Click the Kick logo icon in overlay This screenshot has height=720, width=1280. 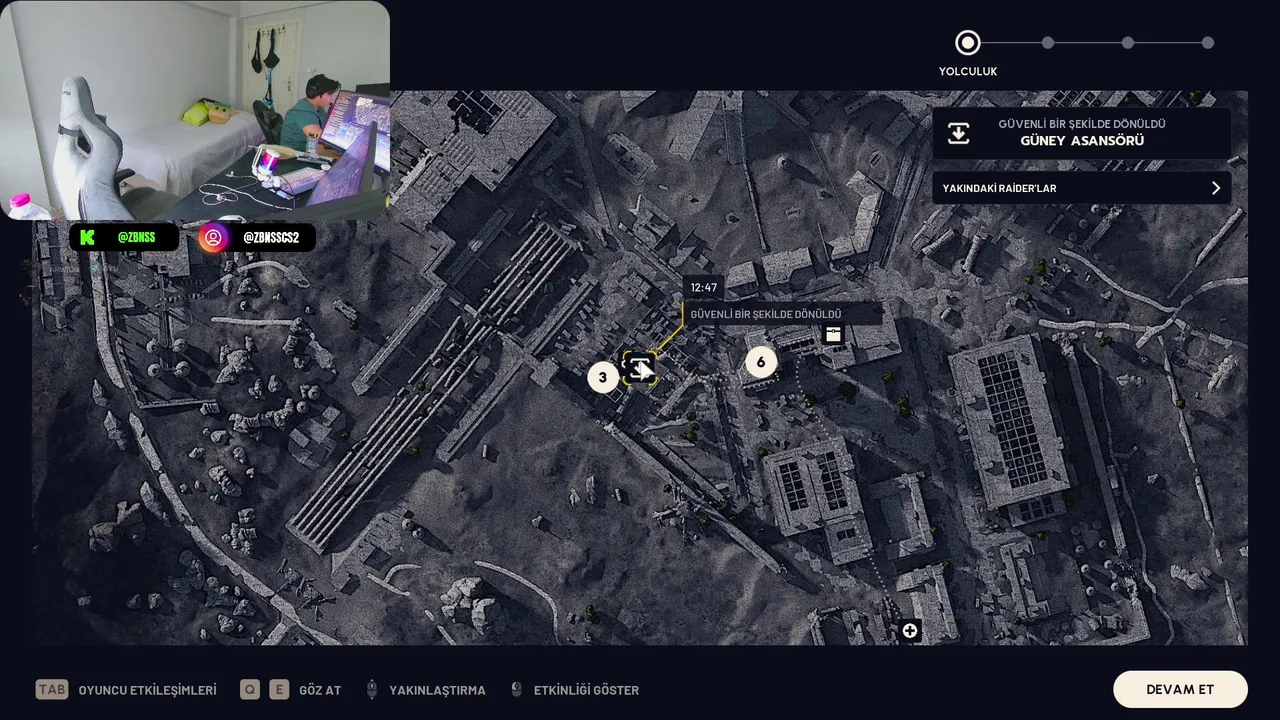(87, 237)
